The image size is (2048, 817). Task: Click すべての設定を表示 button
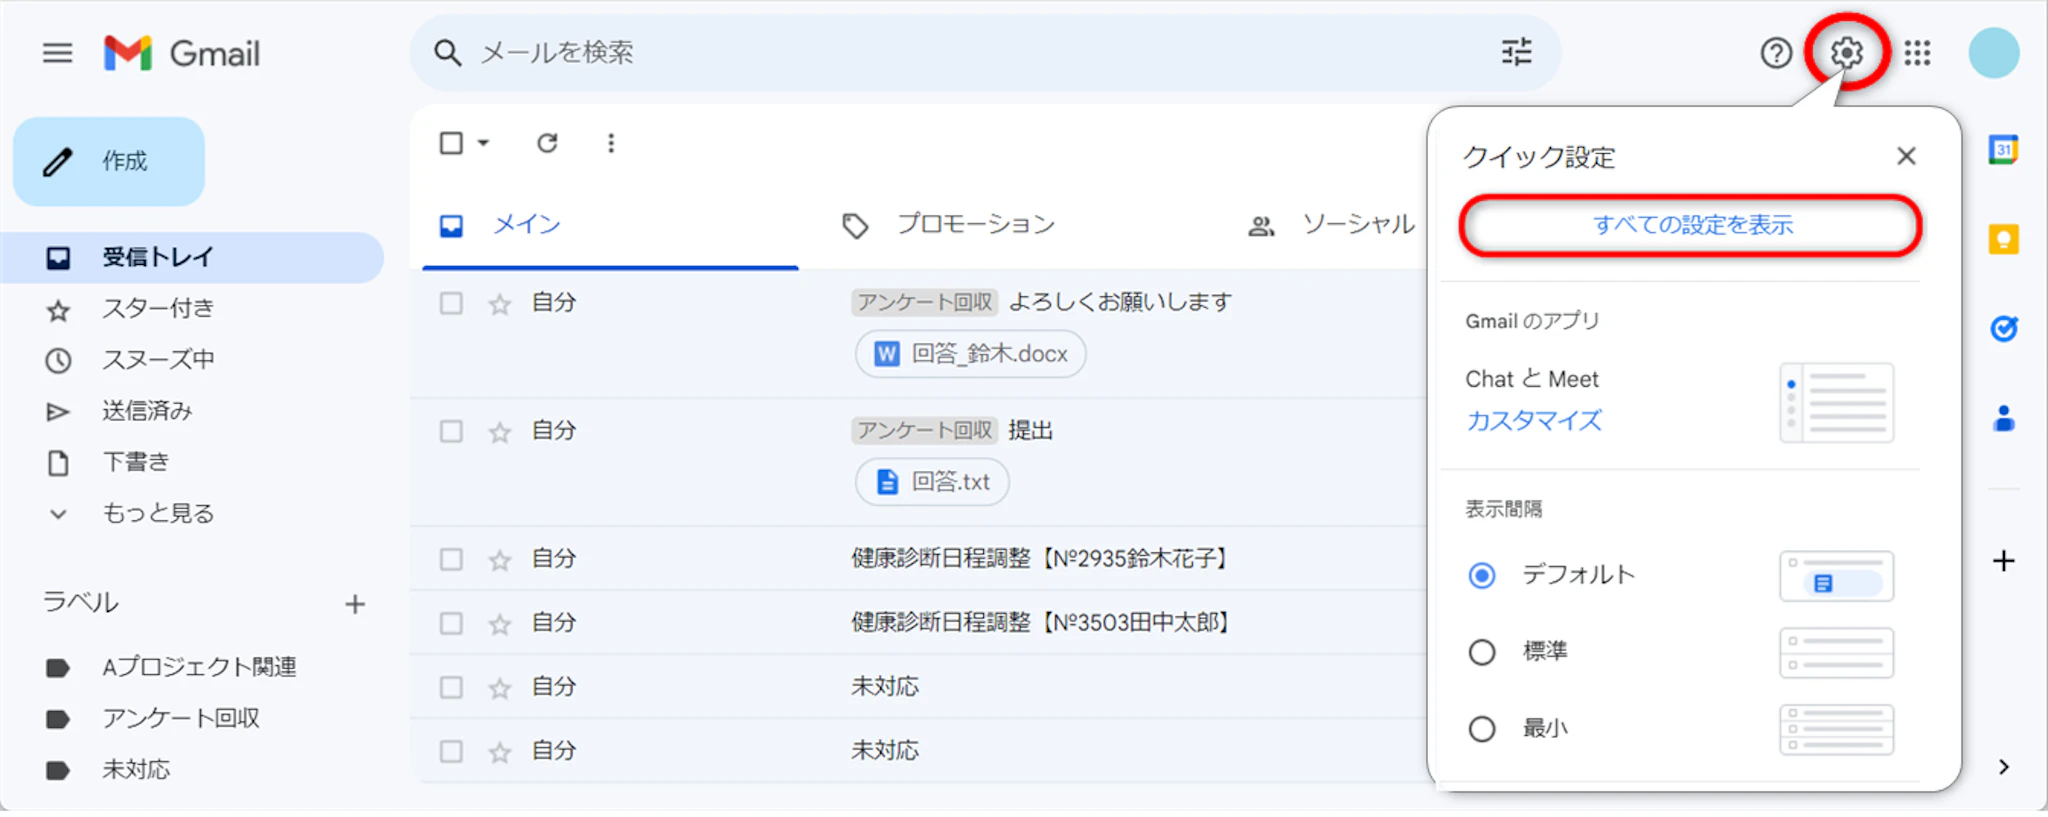1690,225
